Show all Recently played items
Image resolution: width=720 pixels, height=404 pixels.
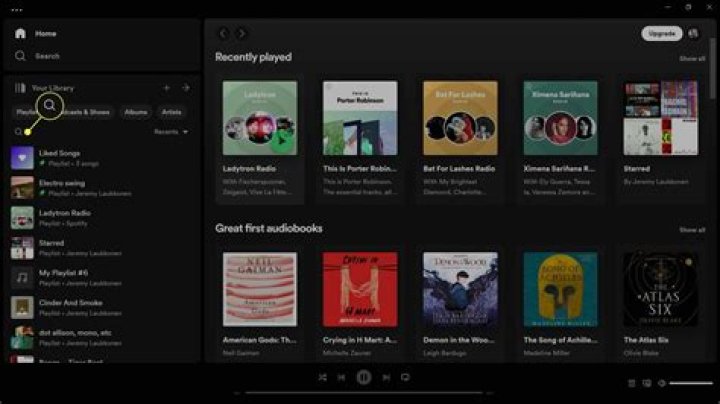(x=692, y=59)
